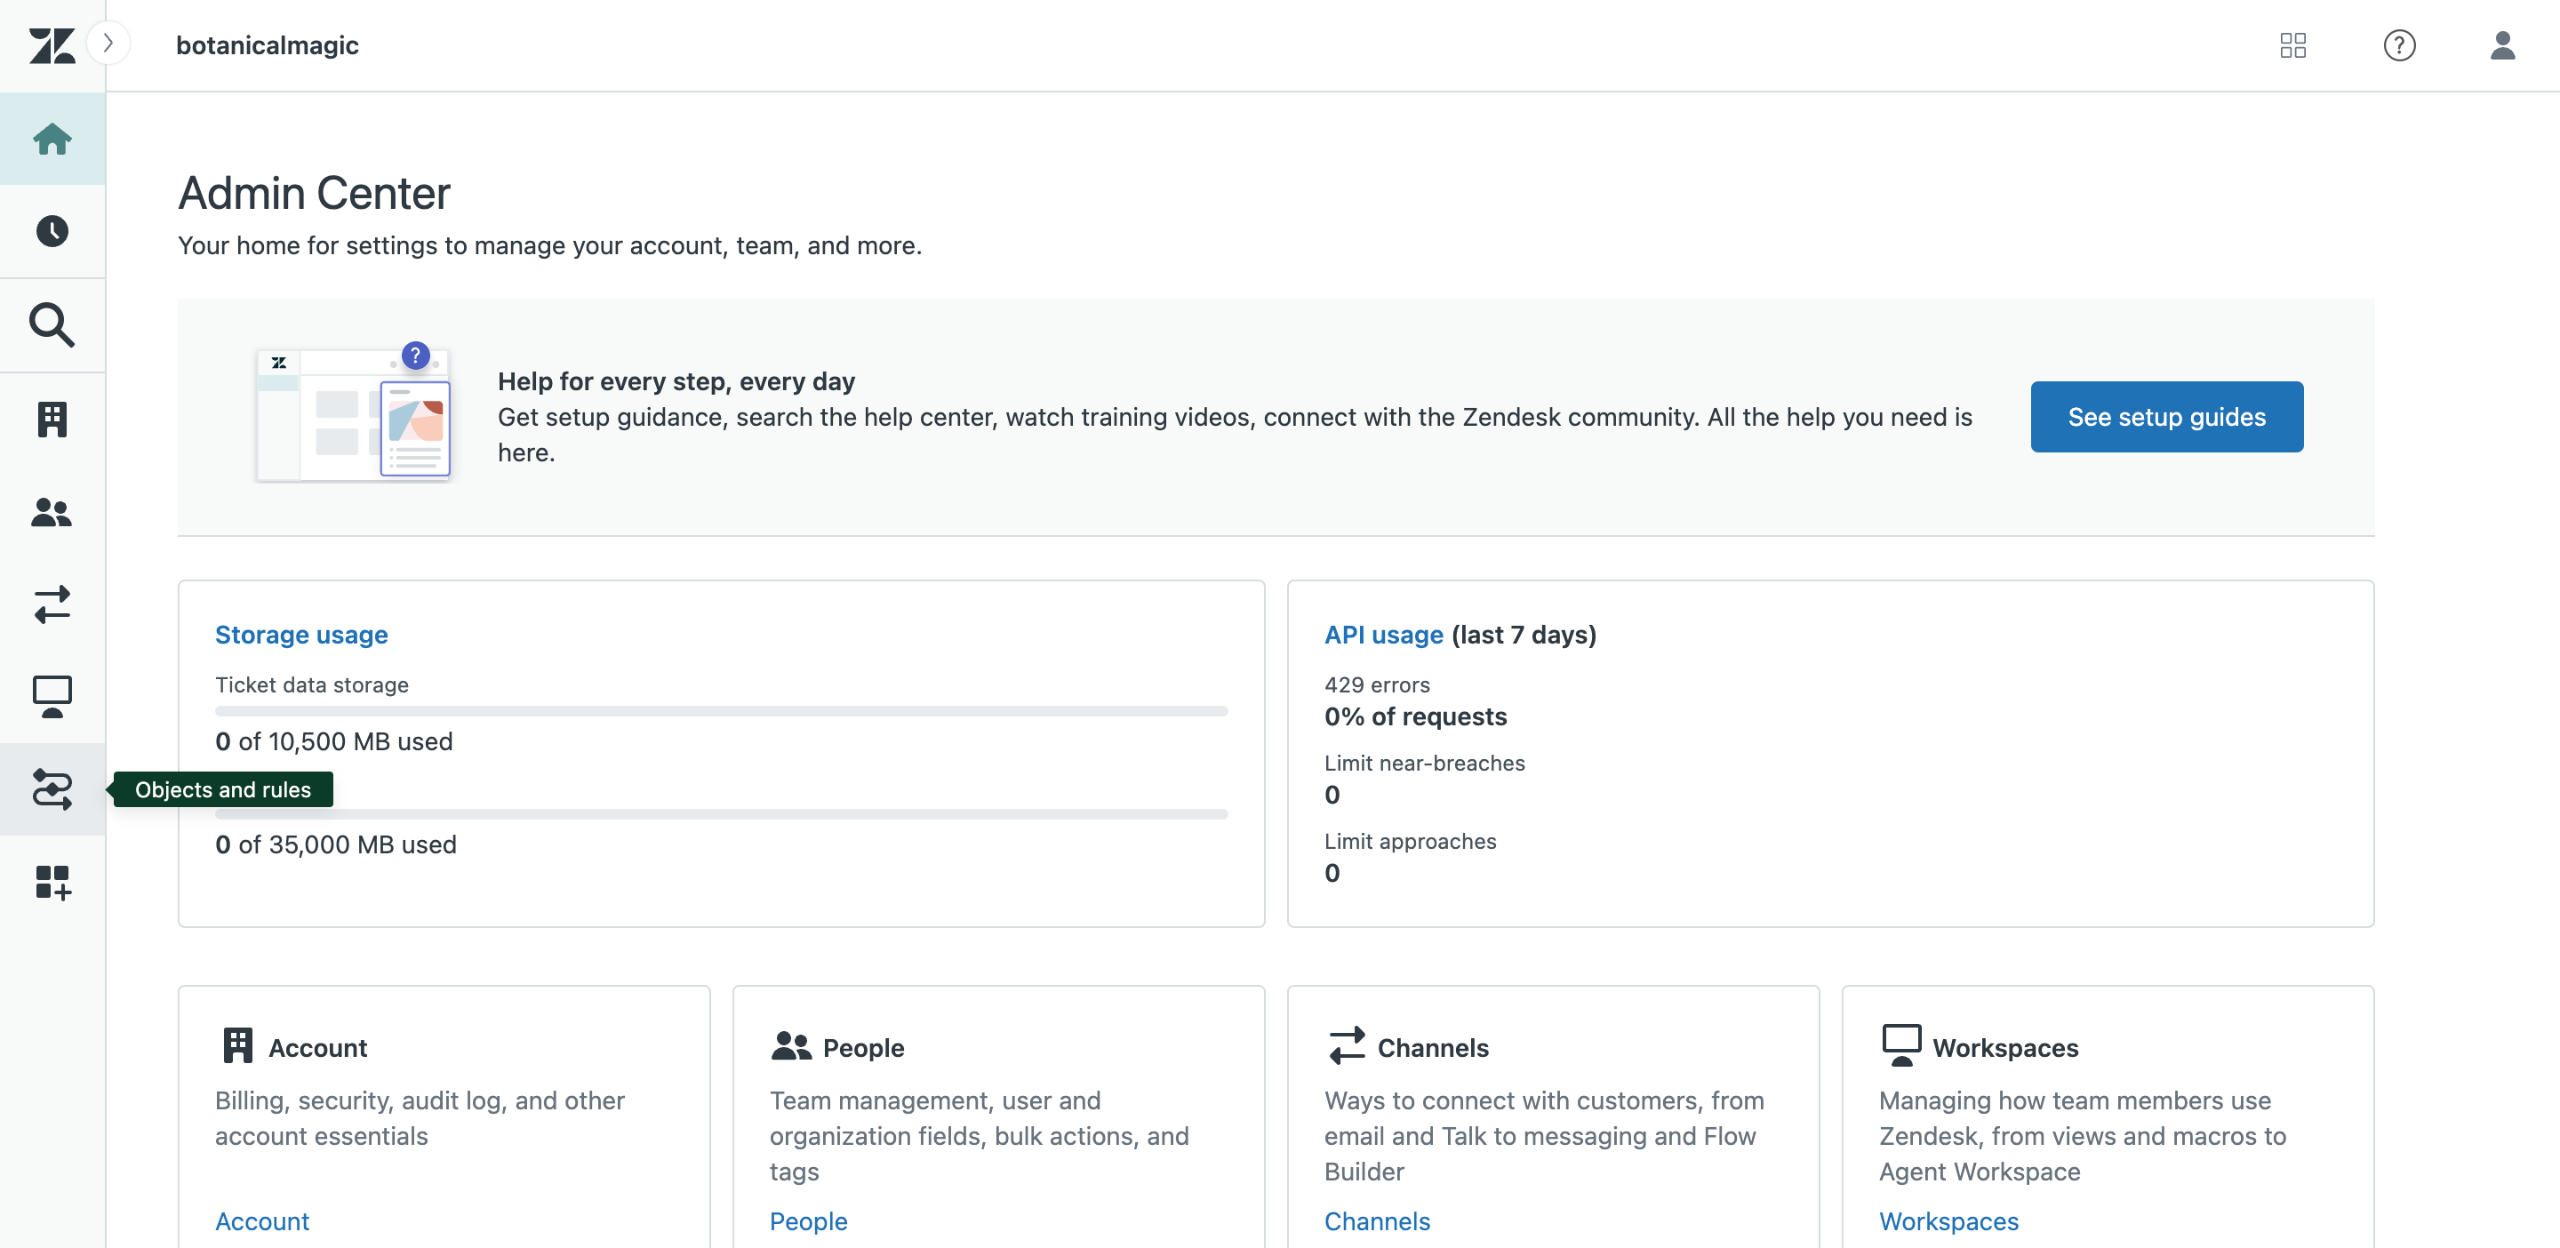The image size is (2560, 1248).
Task: Open the API usage link
Action: pos(1383,635)
